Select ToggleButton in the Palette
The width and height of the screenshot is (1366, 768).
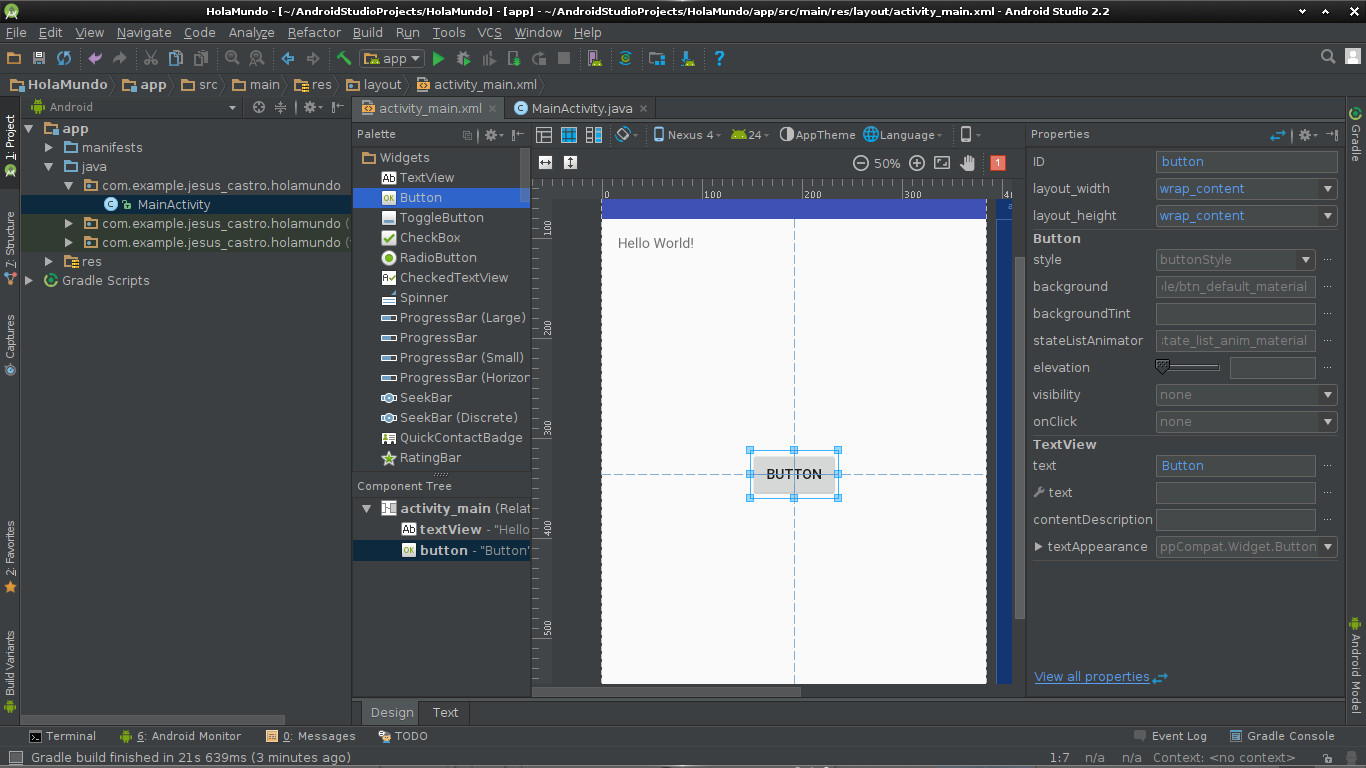[442, 218]
